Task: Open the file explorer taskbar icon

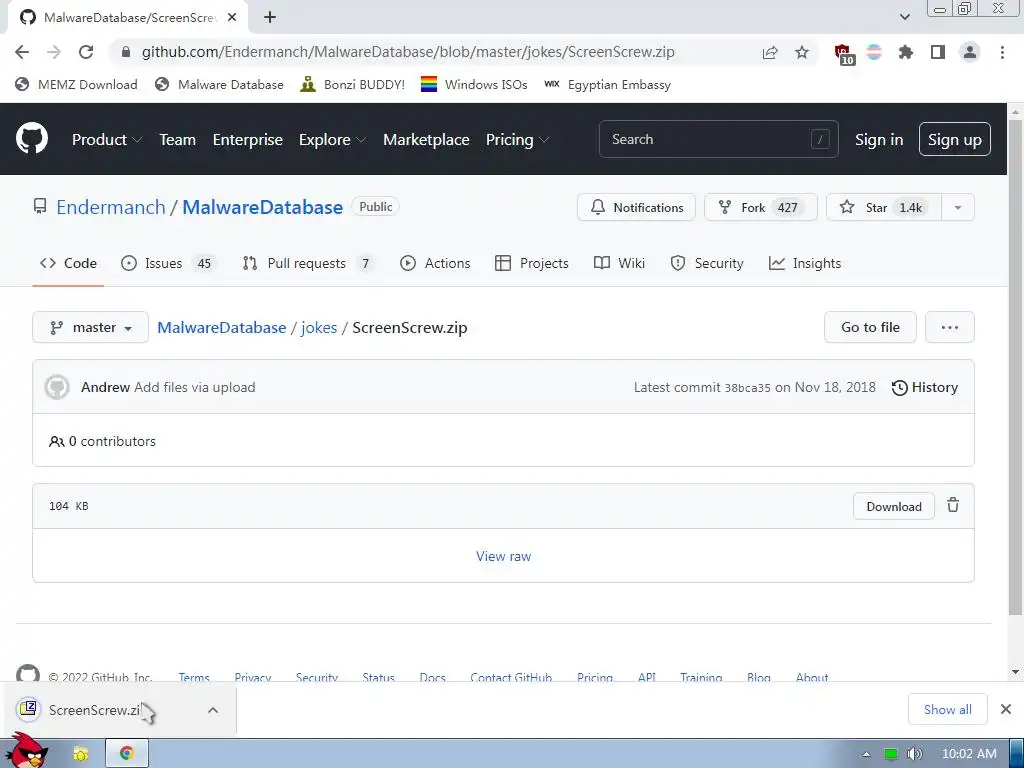Action: click(81, 754)
